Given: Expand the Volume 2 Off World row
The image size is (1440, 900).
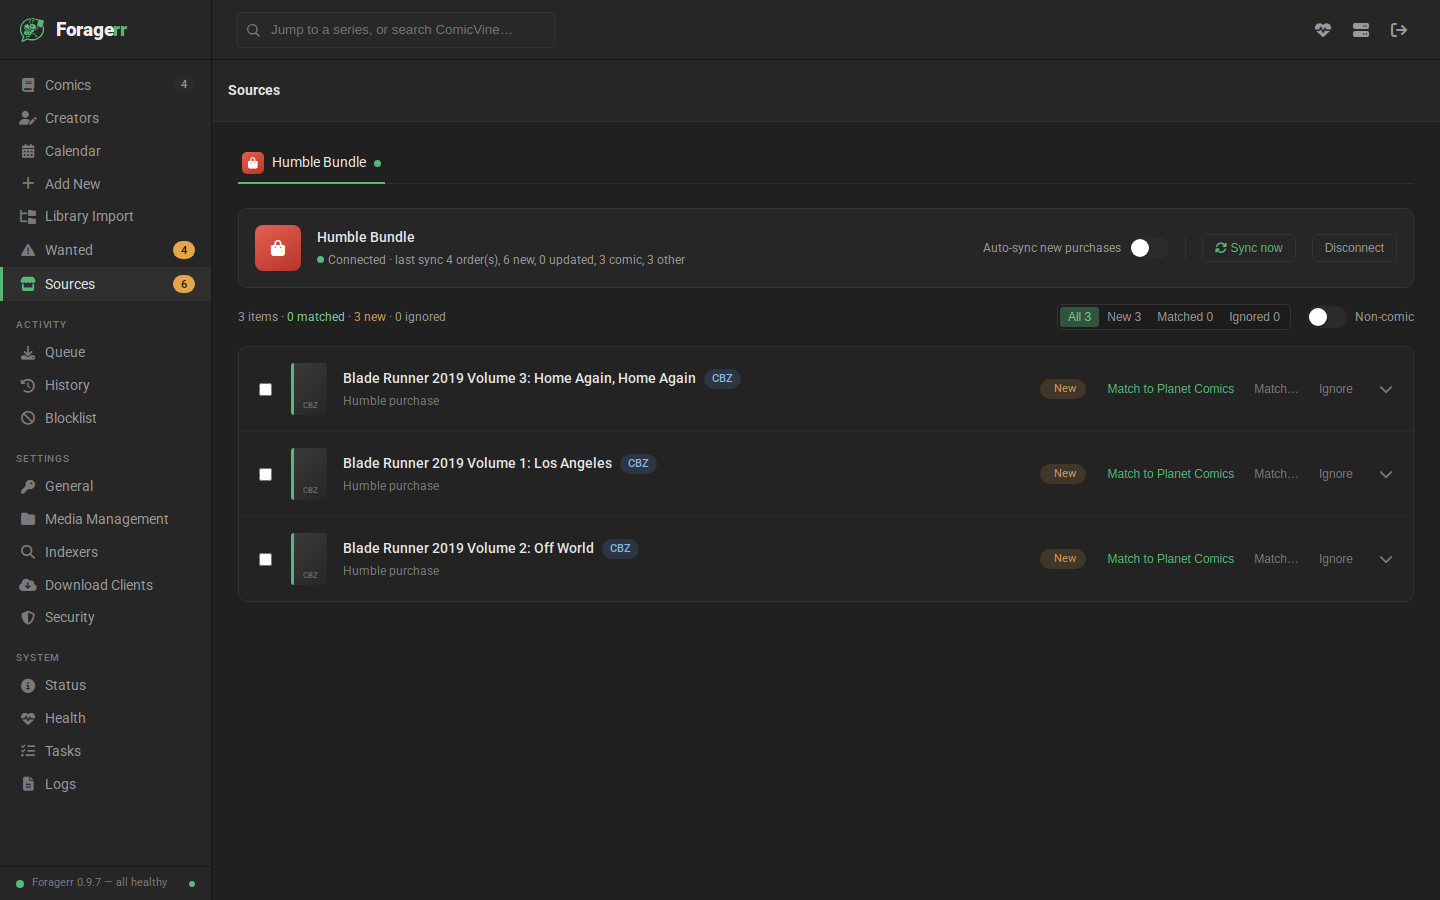Looking at the screenshot, I should click(1386, 559).
